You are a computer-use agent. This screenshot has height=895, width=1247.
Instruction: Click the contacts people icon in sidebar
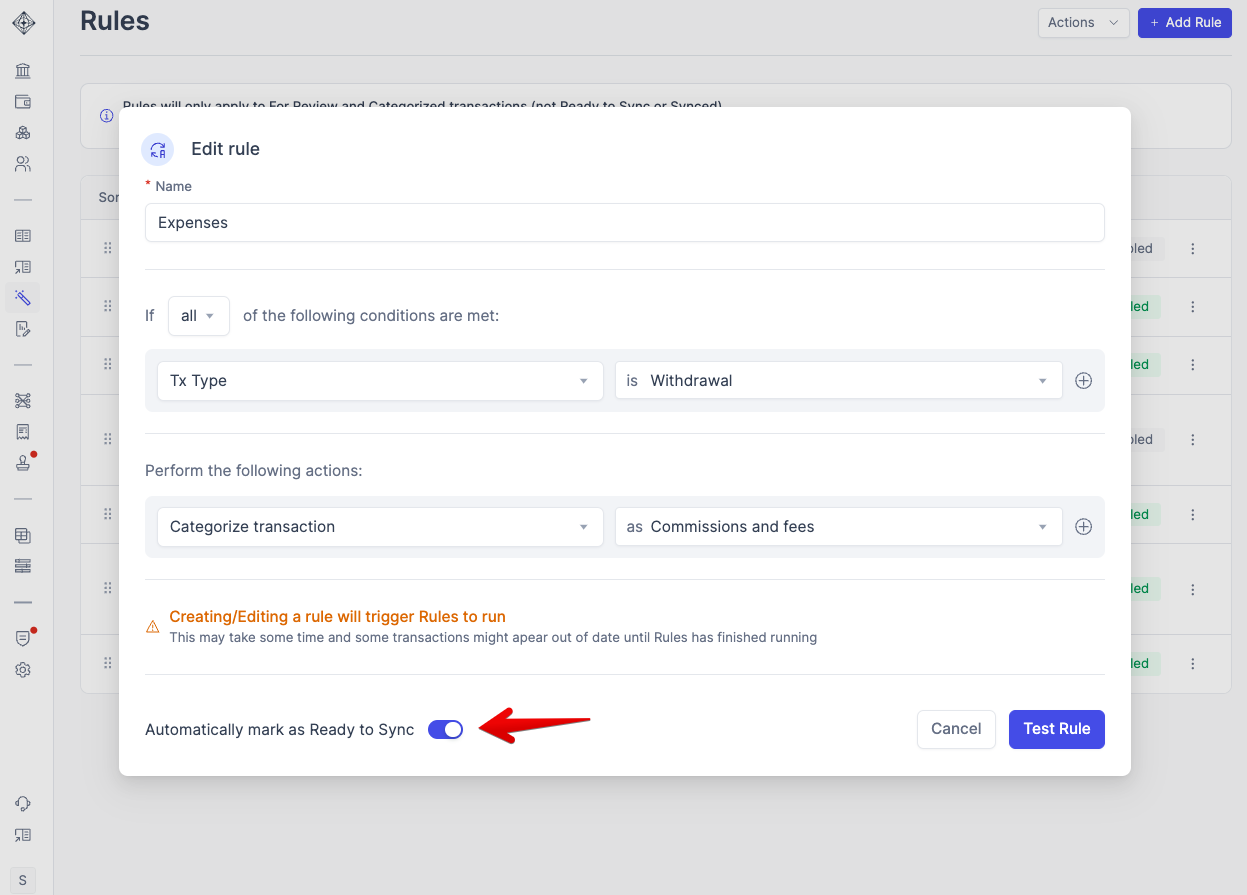point(23,164)
